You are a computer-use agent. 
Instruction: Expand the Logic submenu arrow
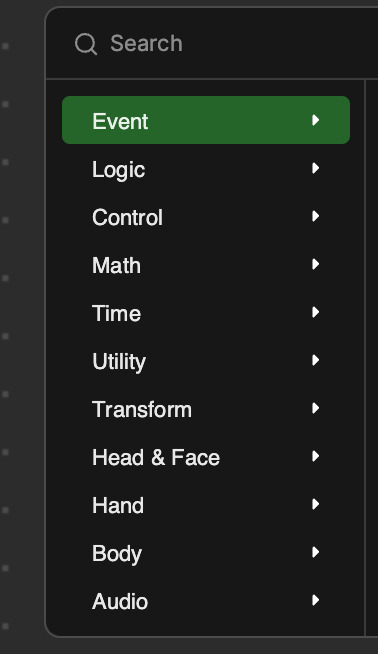(315, 168)
